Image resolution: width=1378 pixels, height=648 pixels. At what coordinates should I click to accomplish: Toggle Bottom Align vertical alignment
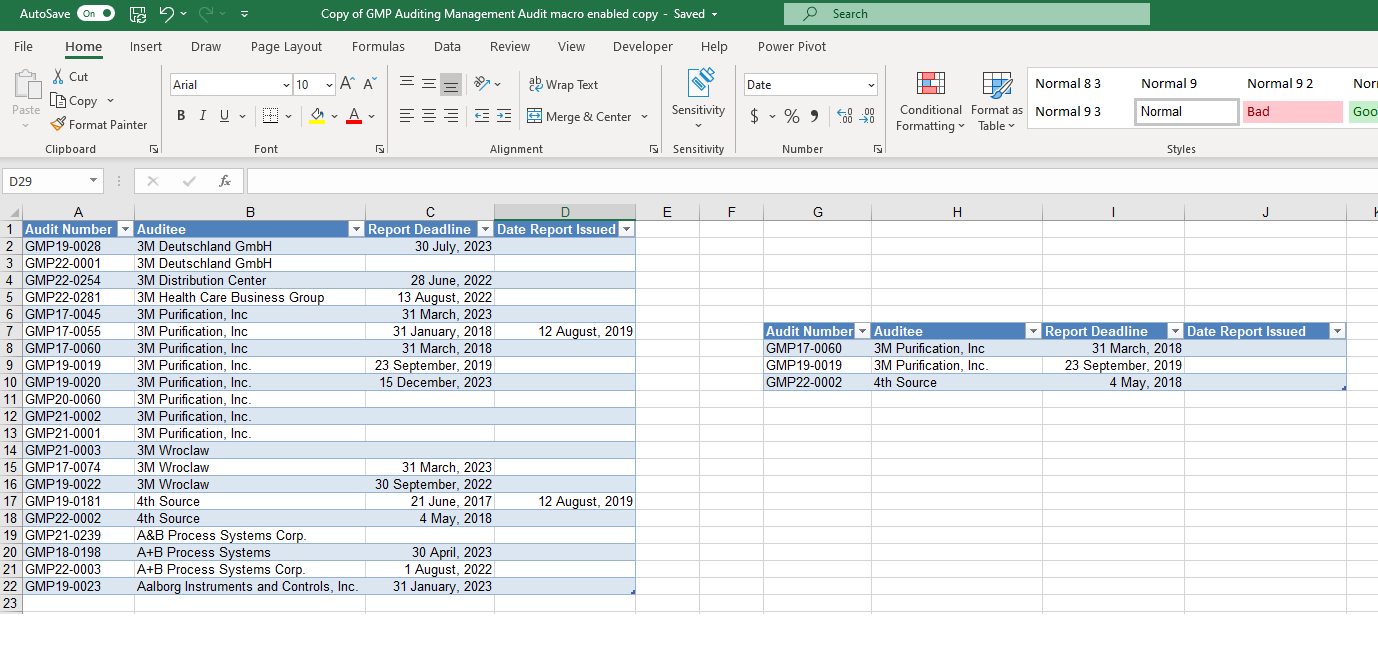click(x=451, y=84)
